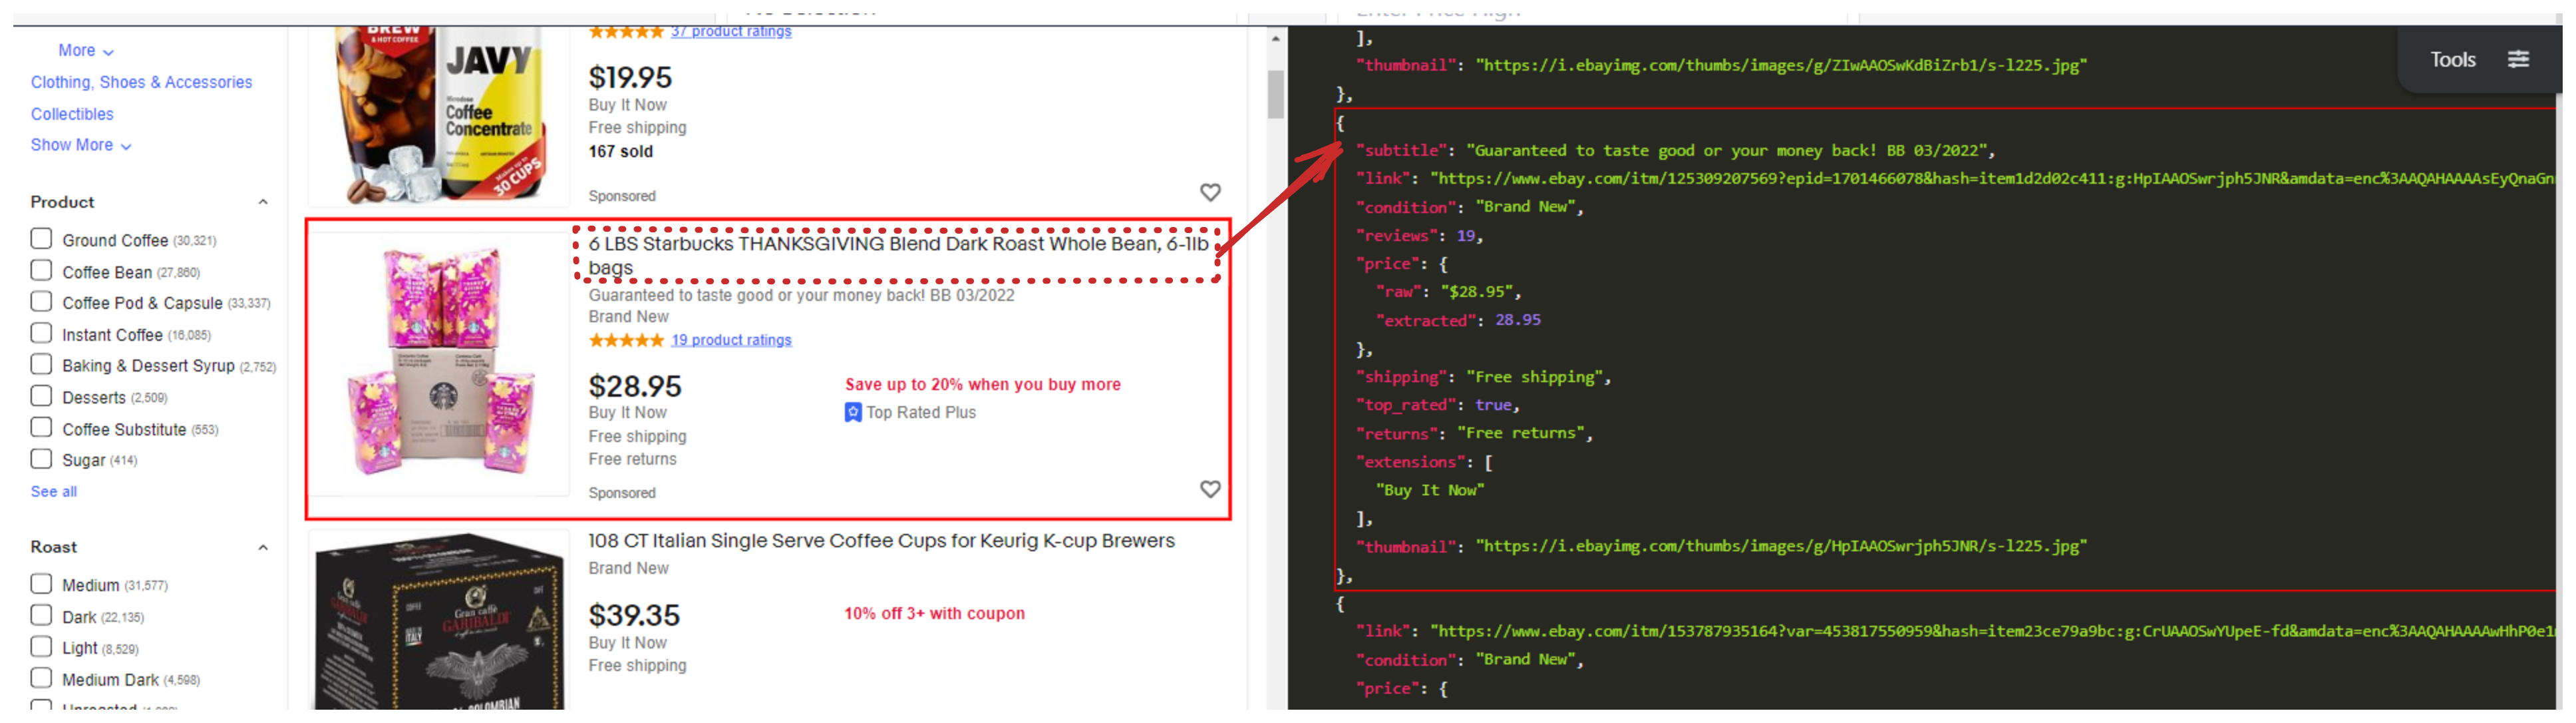Viewport: 2576px width, 723px height.
Task: Collapse the Product filter section
Action: 263,201
